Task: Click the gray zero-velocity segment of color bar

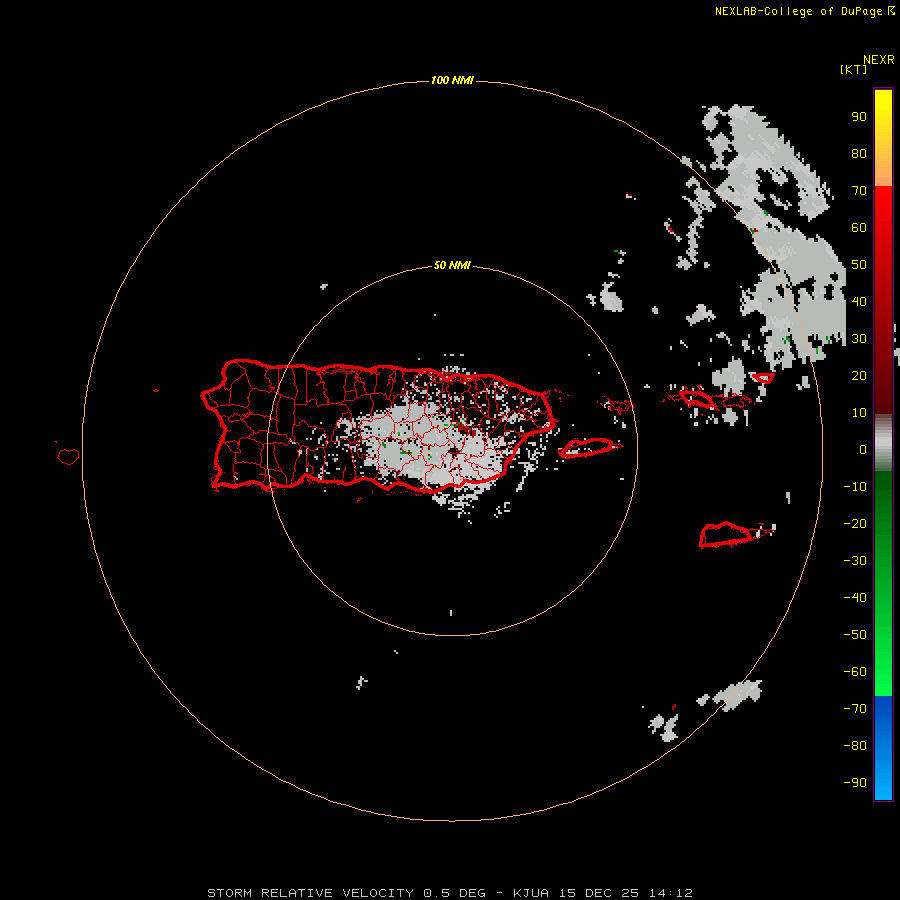Action: tap(883, 442)
